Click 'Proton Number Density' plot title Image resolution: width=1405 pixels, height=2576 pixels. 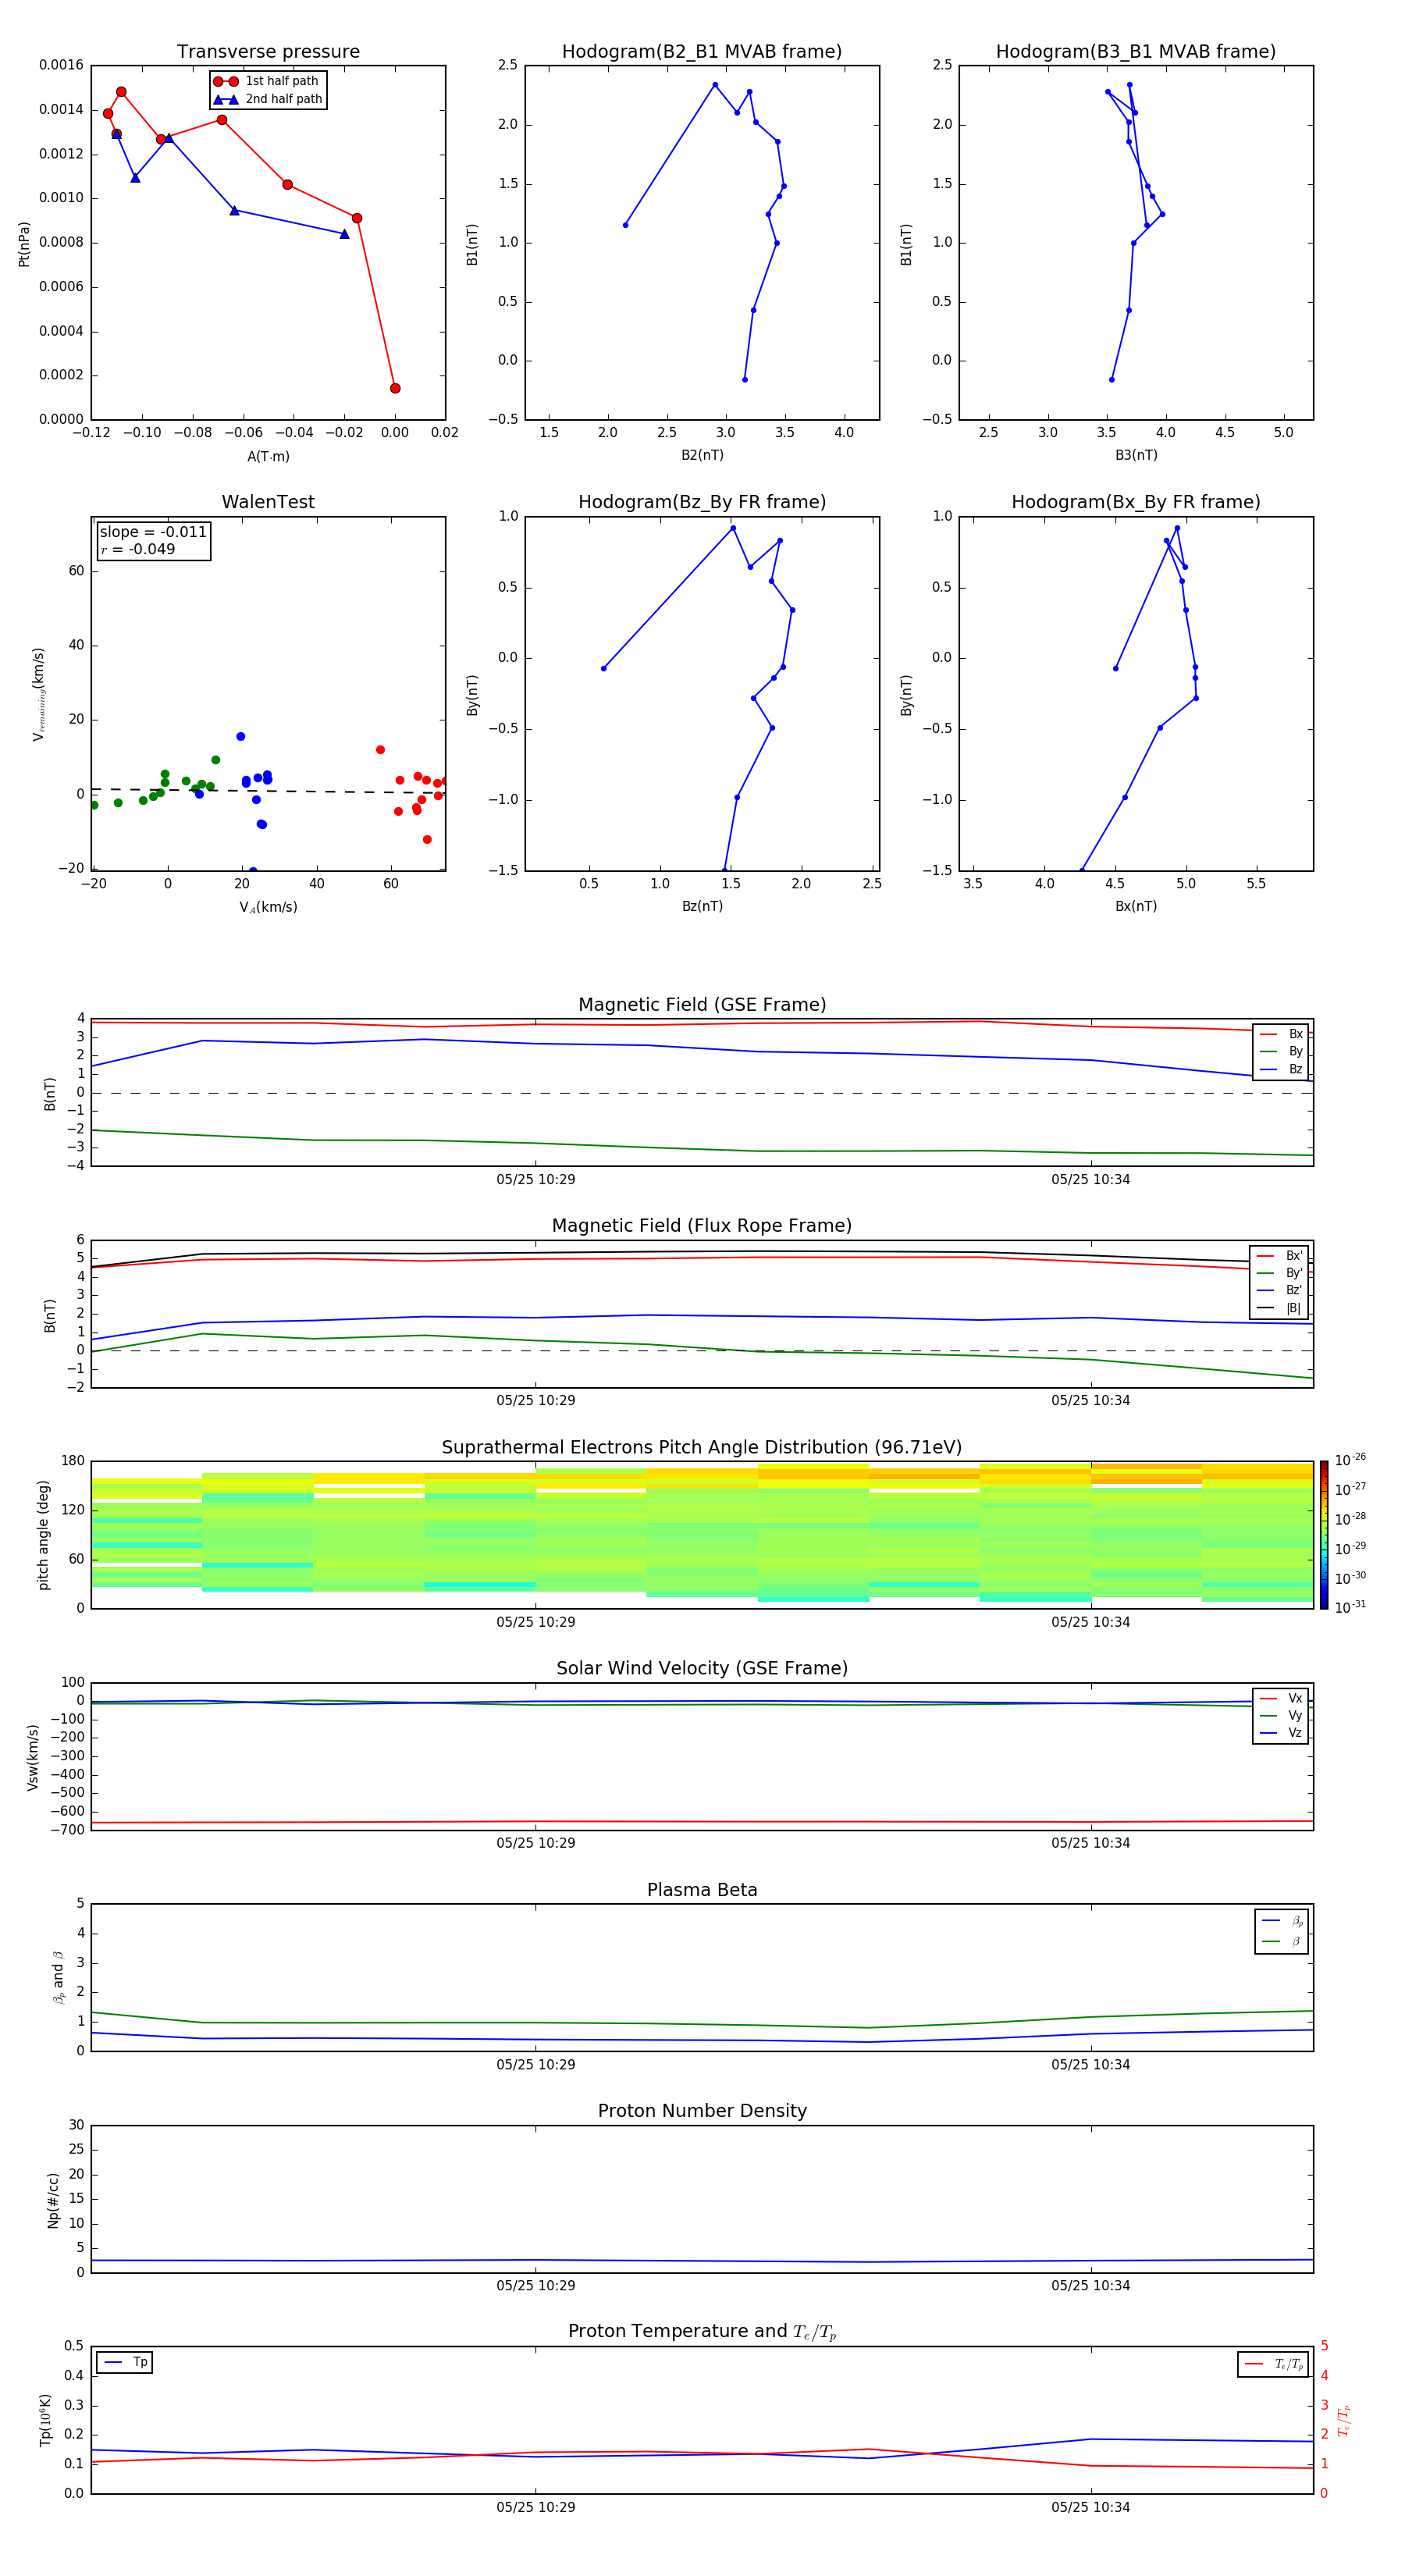pyautogui.click(x=702, y=2111)
